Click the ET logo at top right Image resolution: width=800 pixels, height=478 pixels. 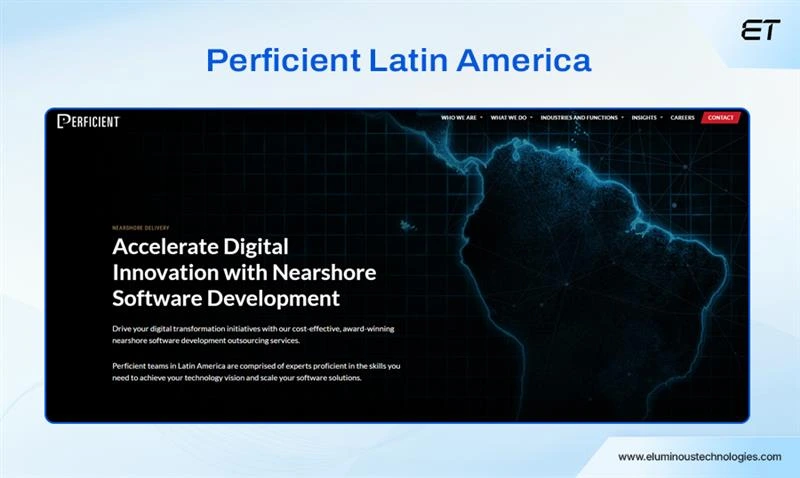[761, 30]
